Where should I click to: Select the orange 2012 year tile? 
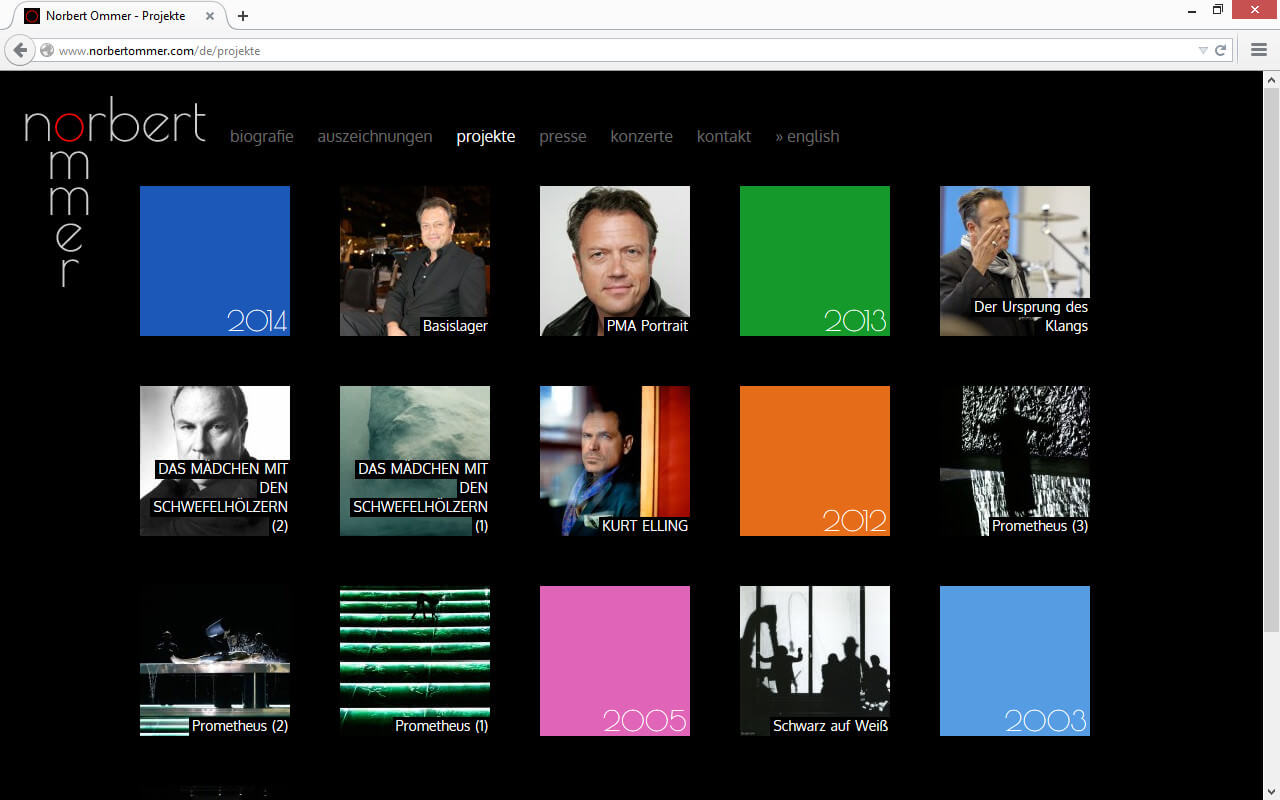(815, 461)
